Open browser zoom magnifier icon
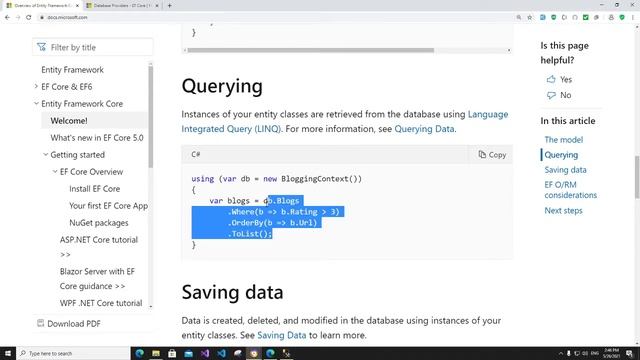The width and height of the screenshot is (640, 360). [x=519, y=18]
